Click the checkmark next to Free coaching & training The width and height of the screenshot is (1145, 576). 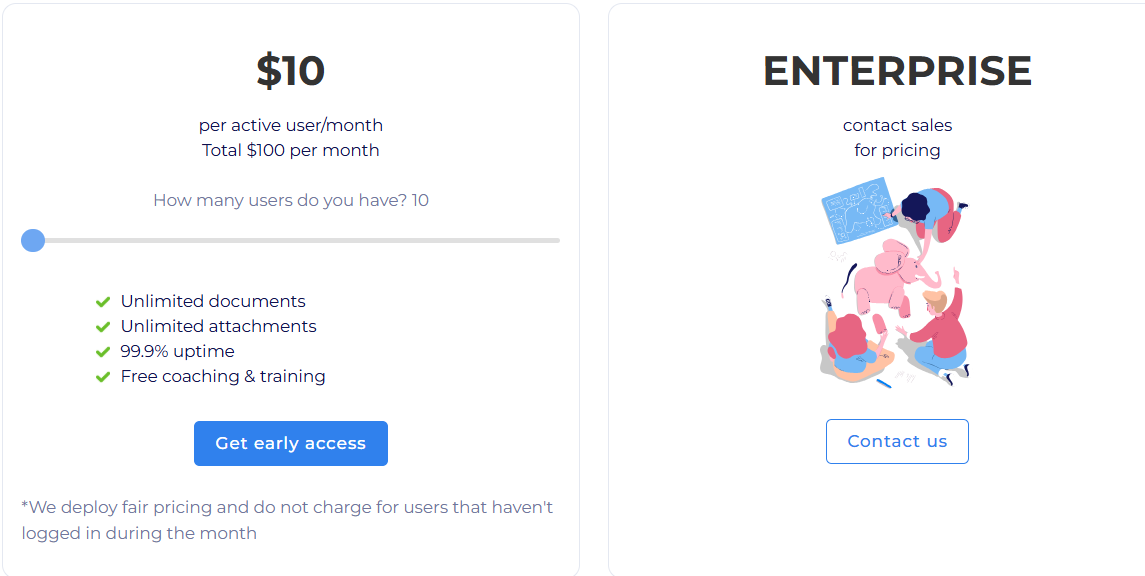click(x=102, y=377)
